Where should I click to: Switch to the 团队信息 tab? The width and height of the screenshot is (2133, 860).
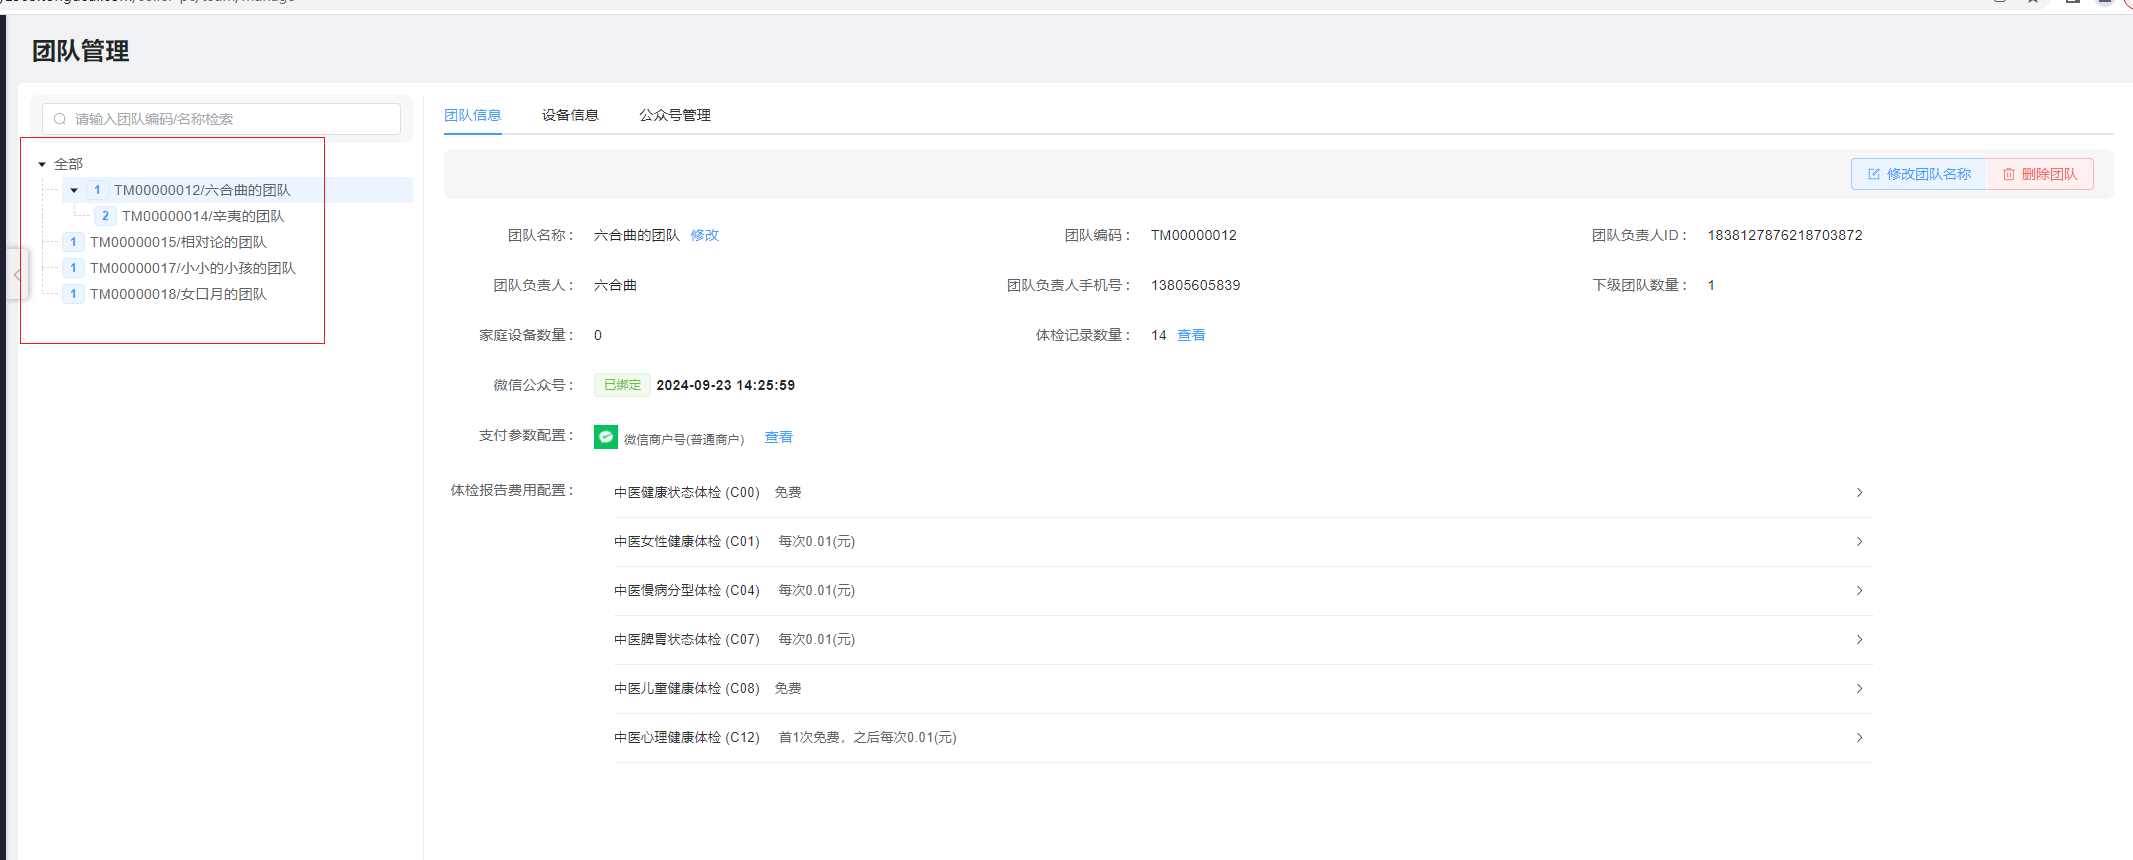tap(473, 115)
